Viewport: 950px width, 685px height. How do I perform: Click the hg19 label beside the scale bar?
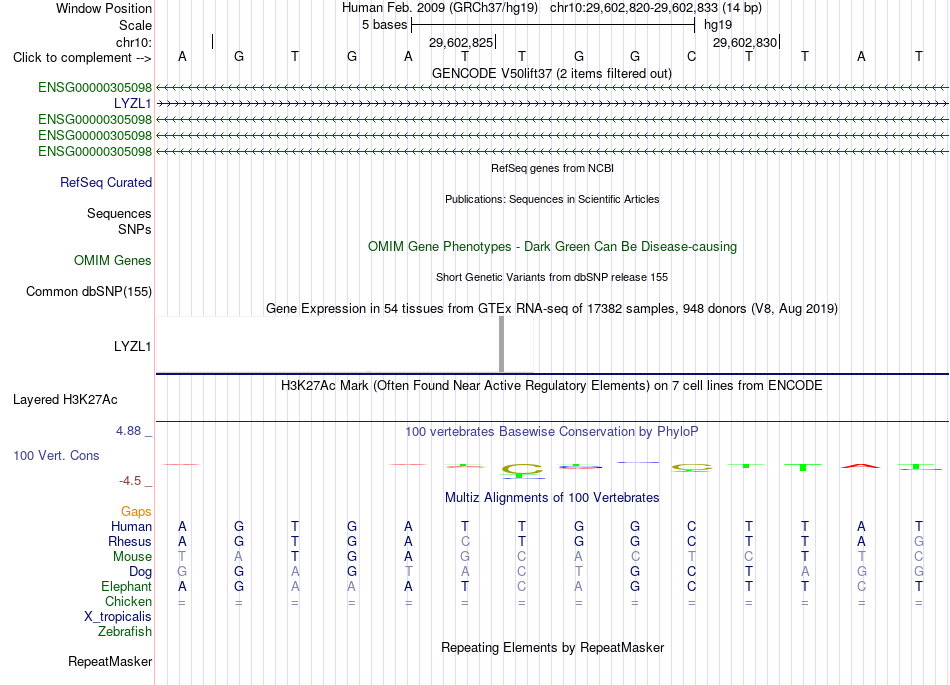[718, 25]
